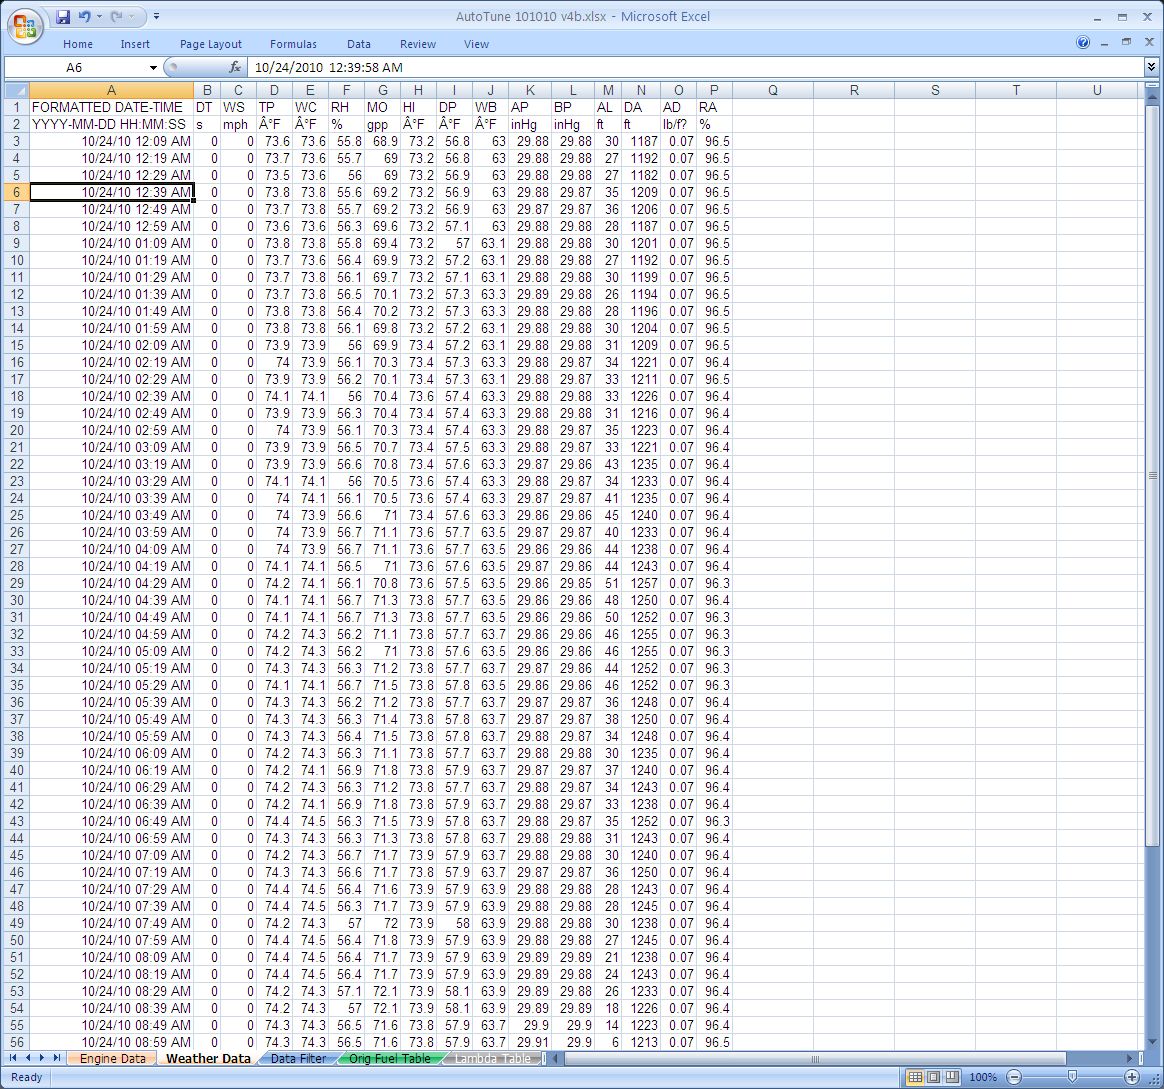Jump to first sheet tab arrow
Screen dimensions: 1164x1089
[13, 1058]
